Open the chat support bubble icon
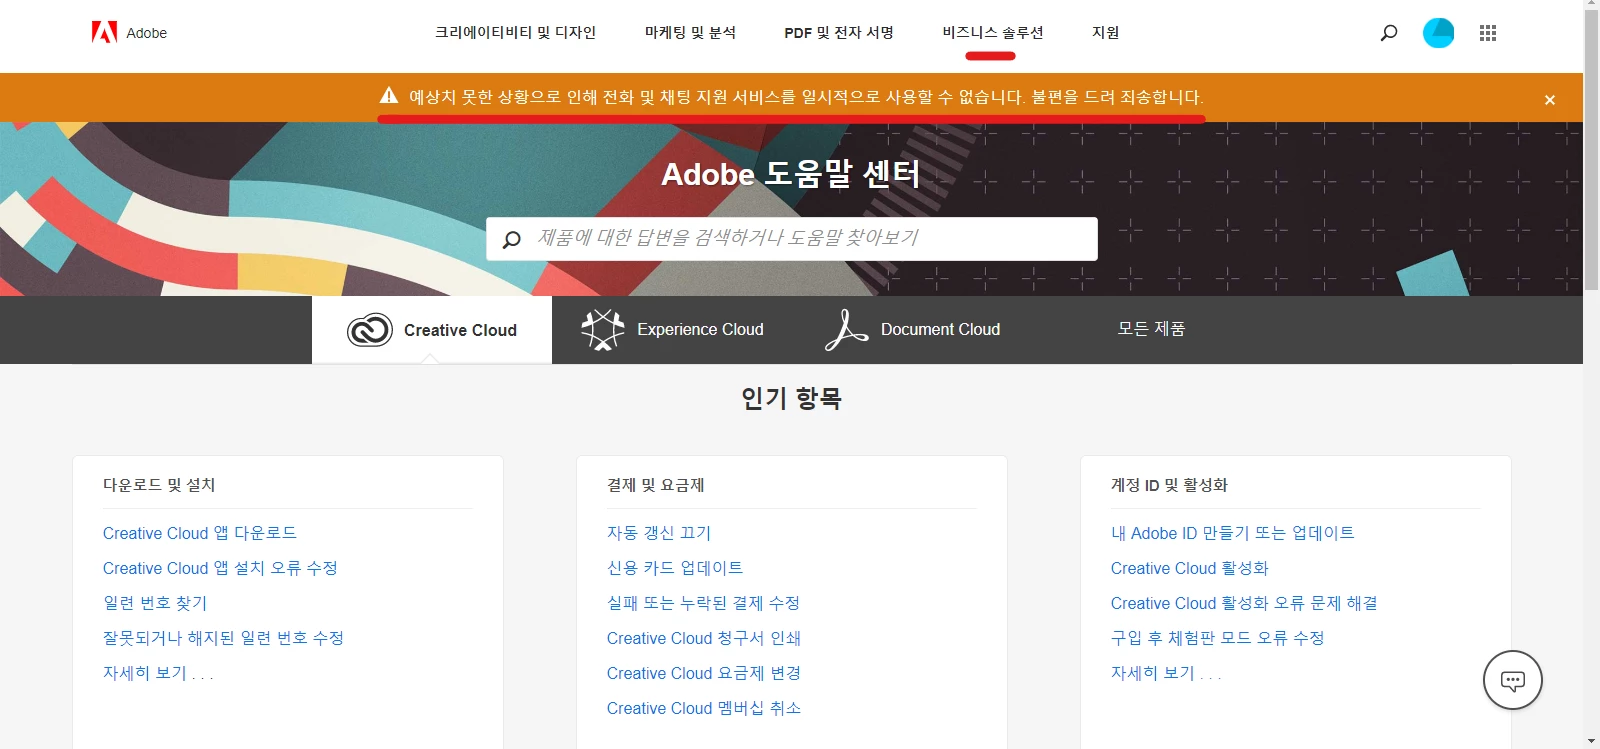Image resolution: width=1600 pixels, height=749 pixels. [x=1512, y=680]
